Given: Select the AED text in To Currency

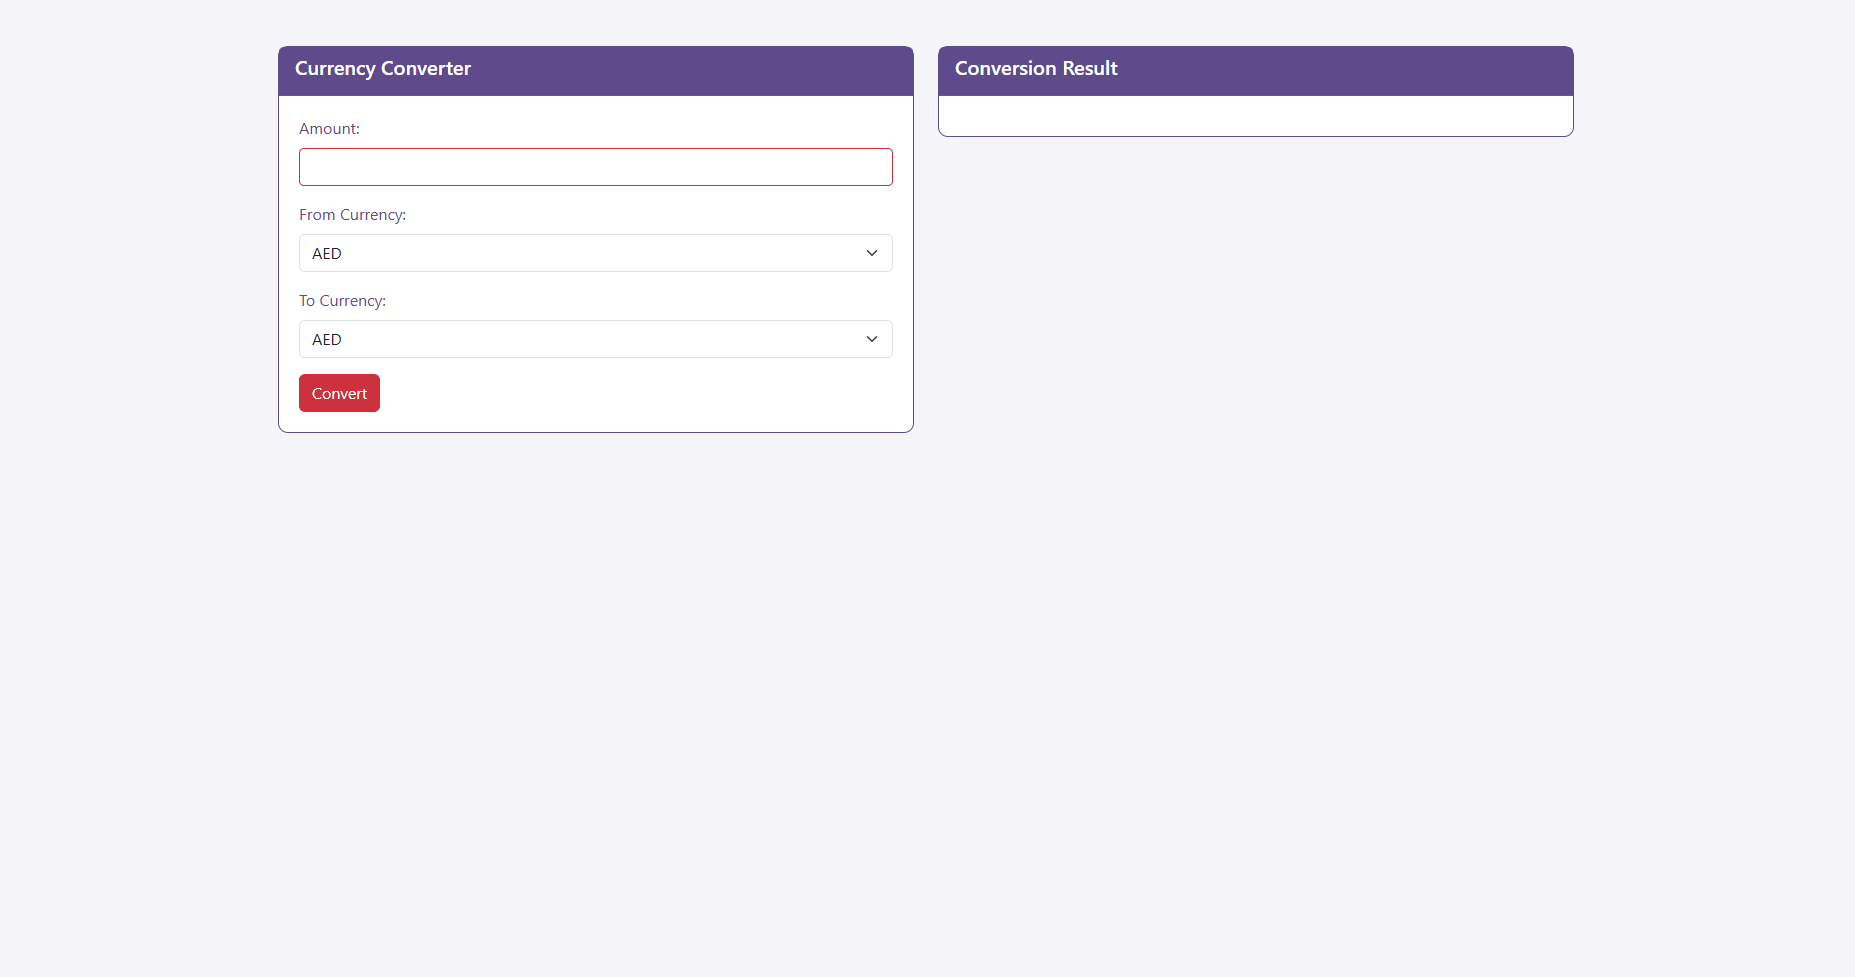Looking at the screenshot, I should click(327, 340).
